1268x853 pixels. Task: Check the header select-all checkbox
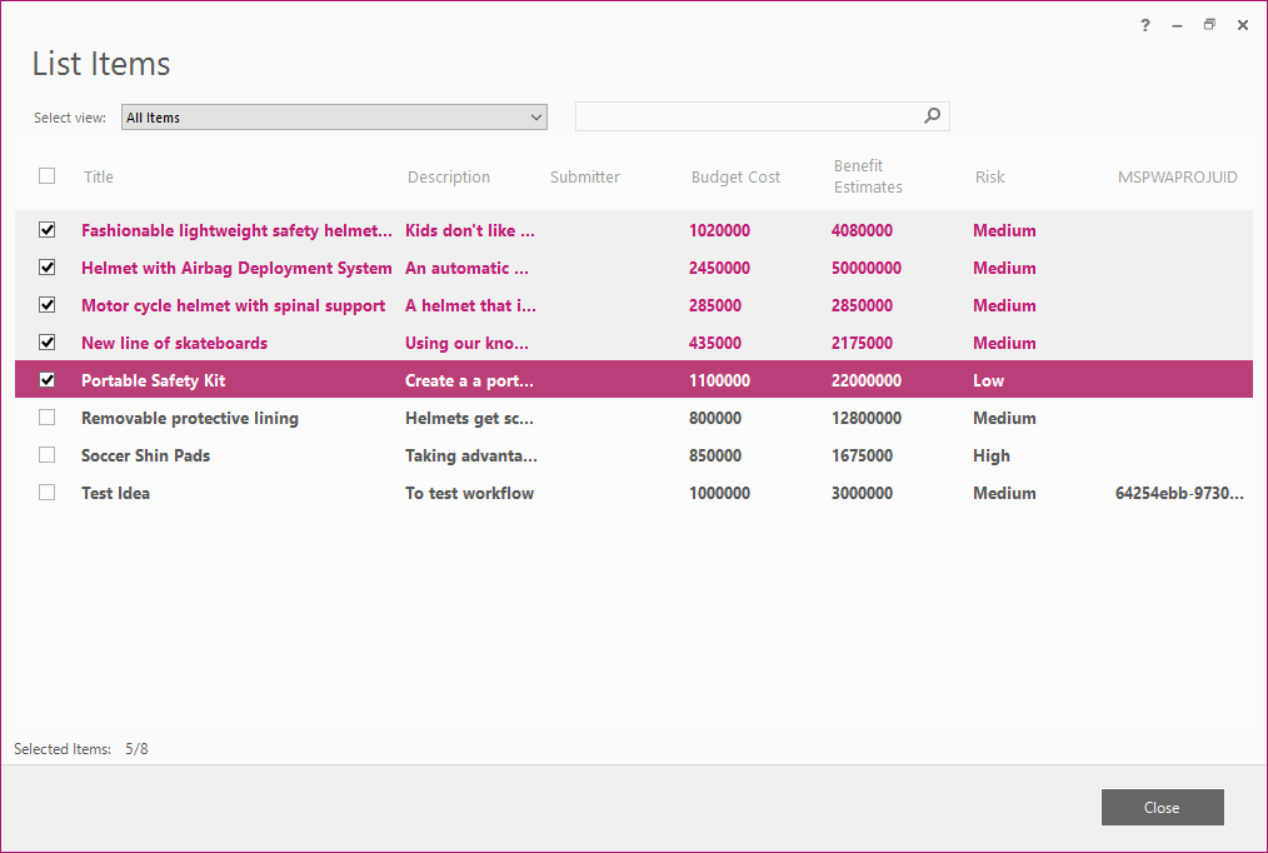[47, 175]
